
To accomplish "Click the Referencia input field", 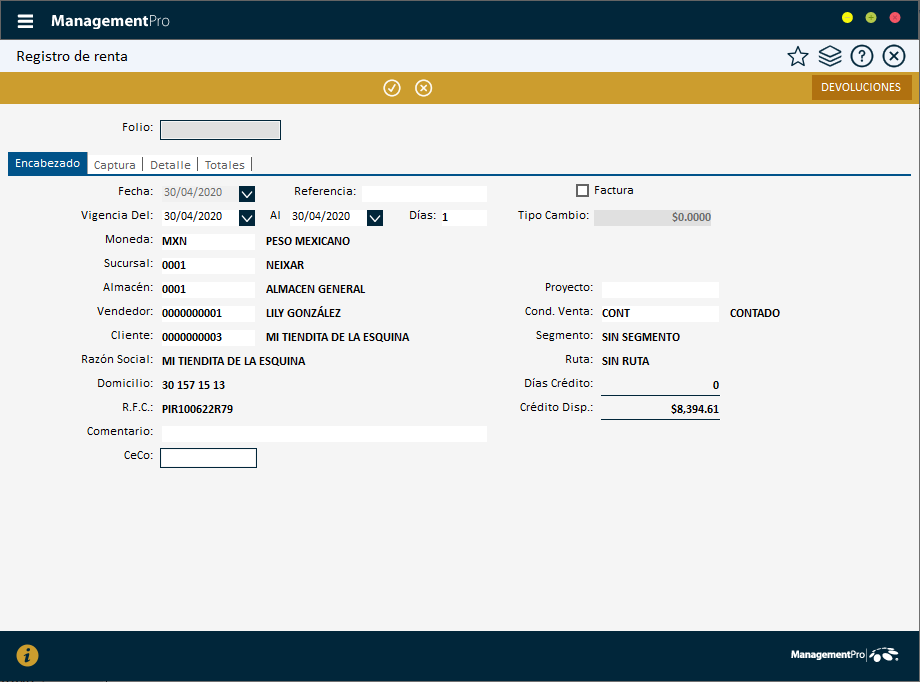I will 424,194.
